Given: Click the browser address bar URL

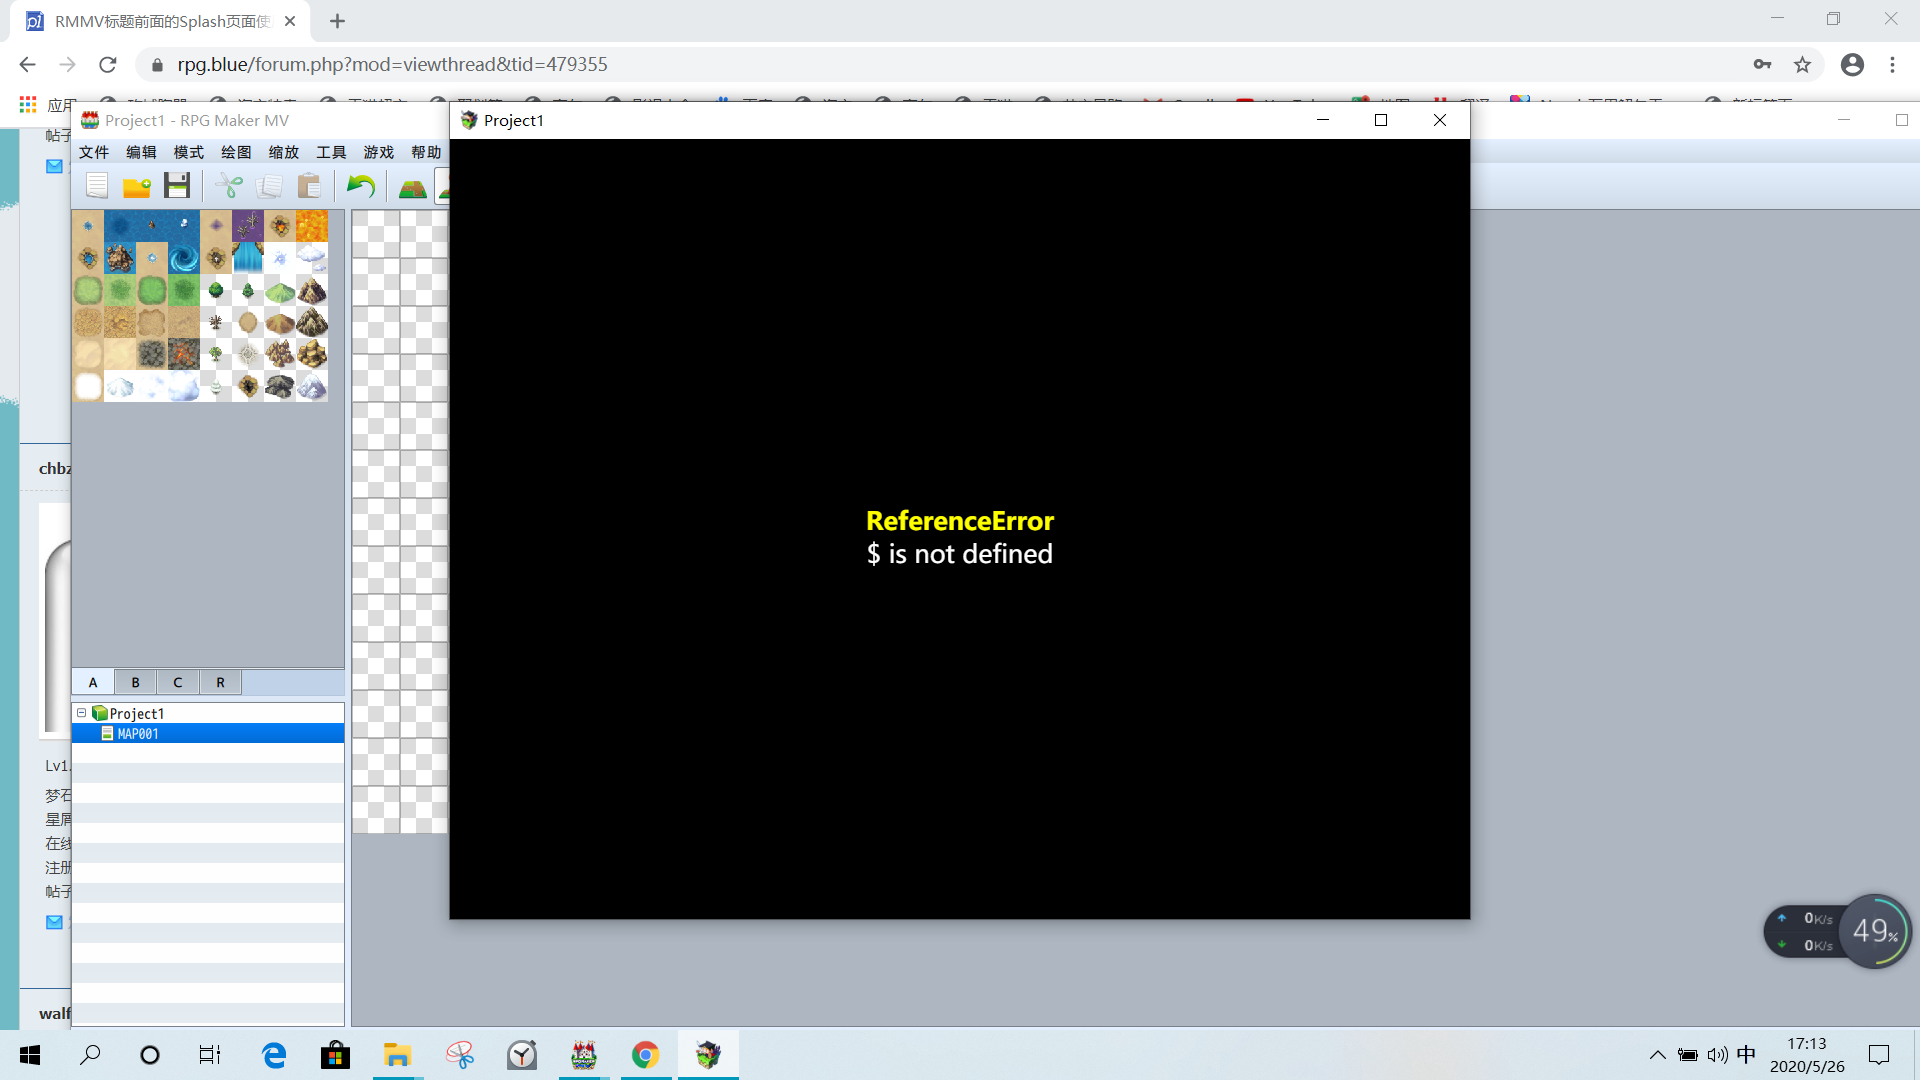Looking at the screenshot, I should pos(392,64).
